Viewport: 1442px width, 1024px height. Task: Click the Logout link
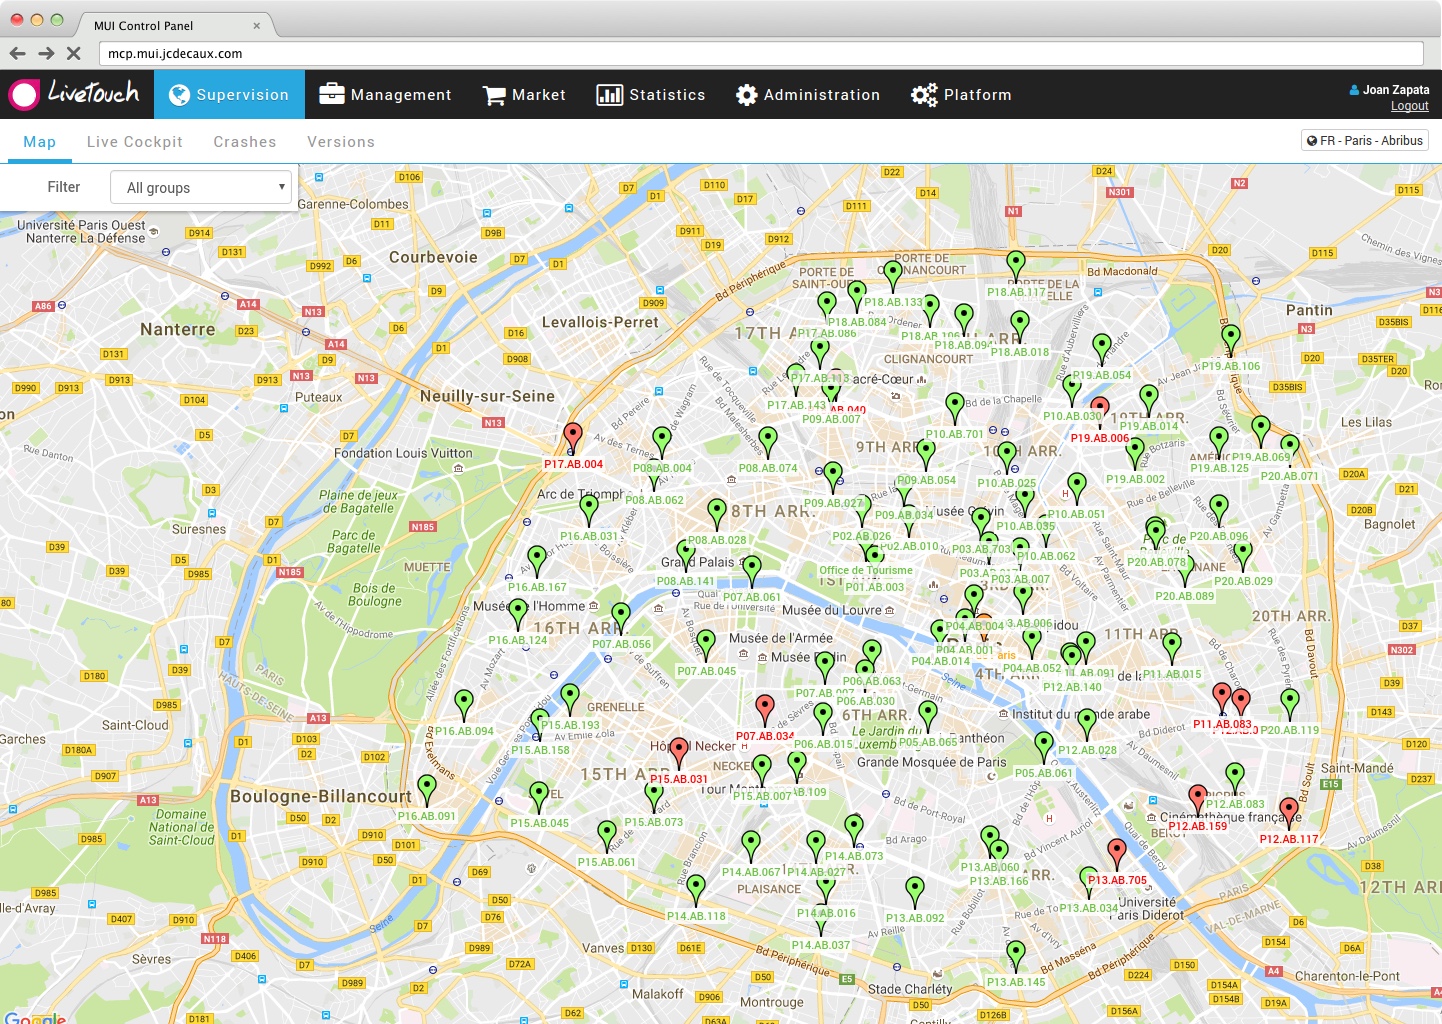point(1410,106)
